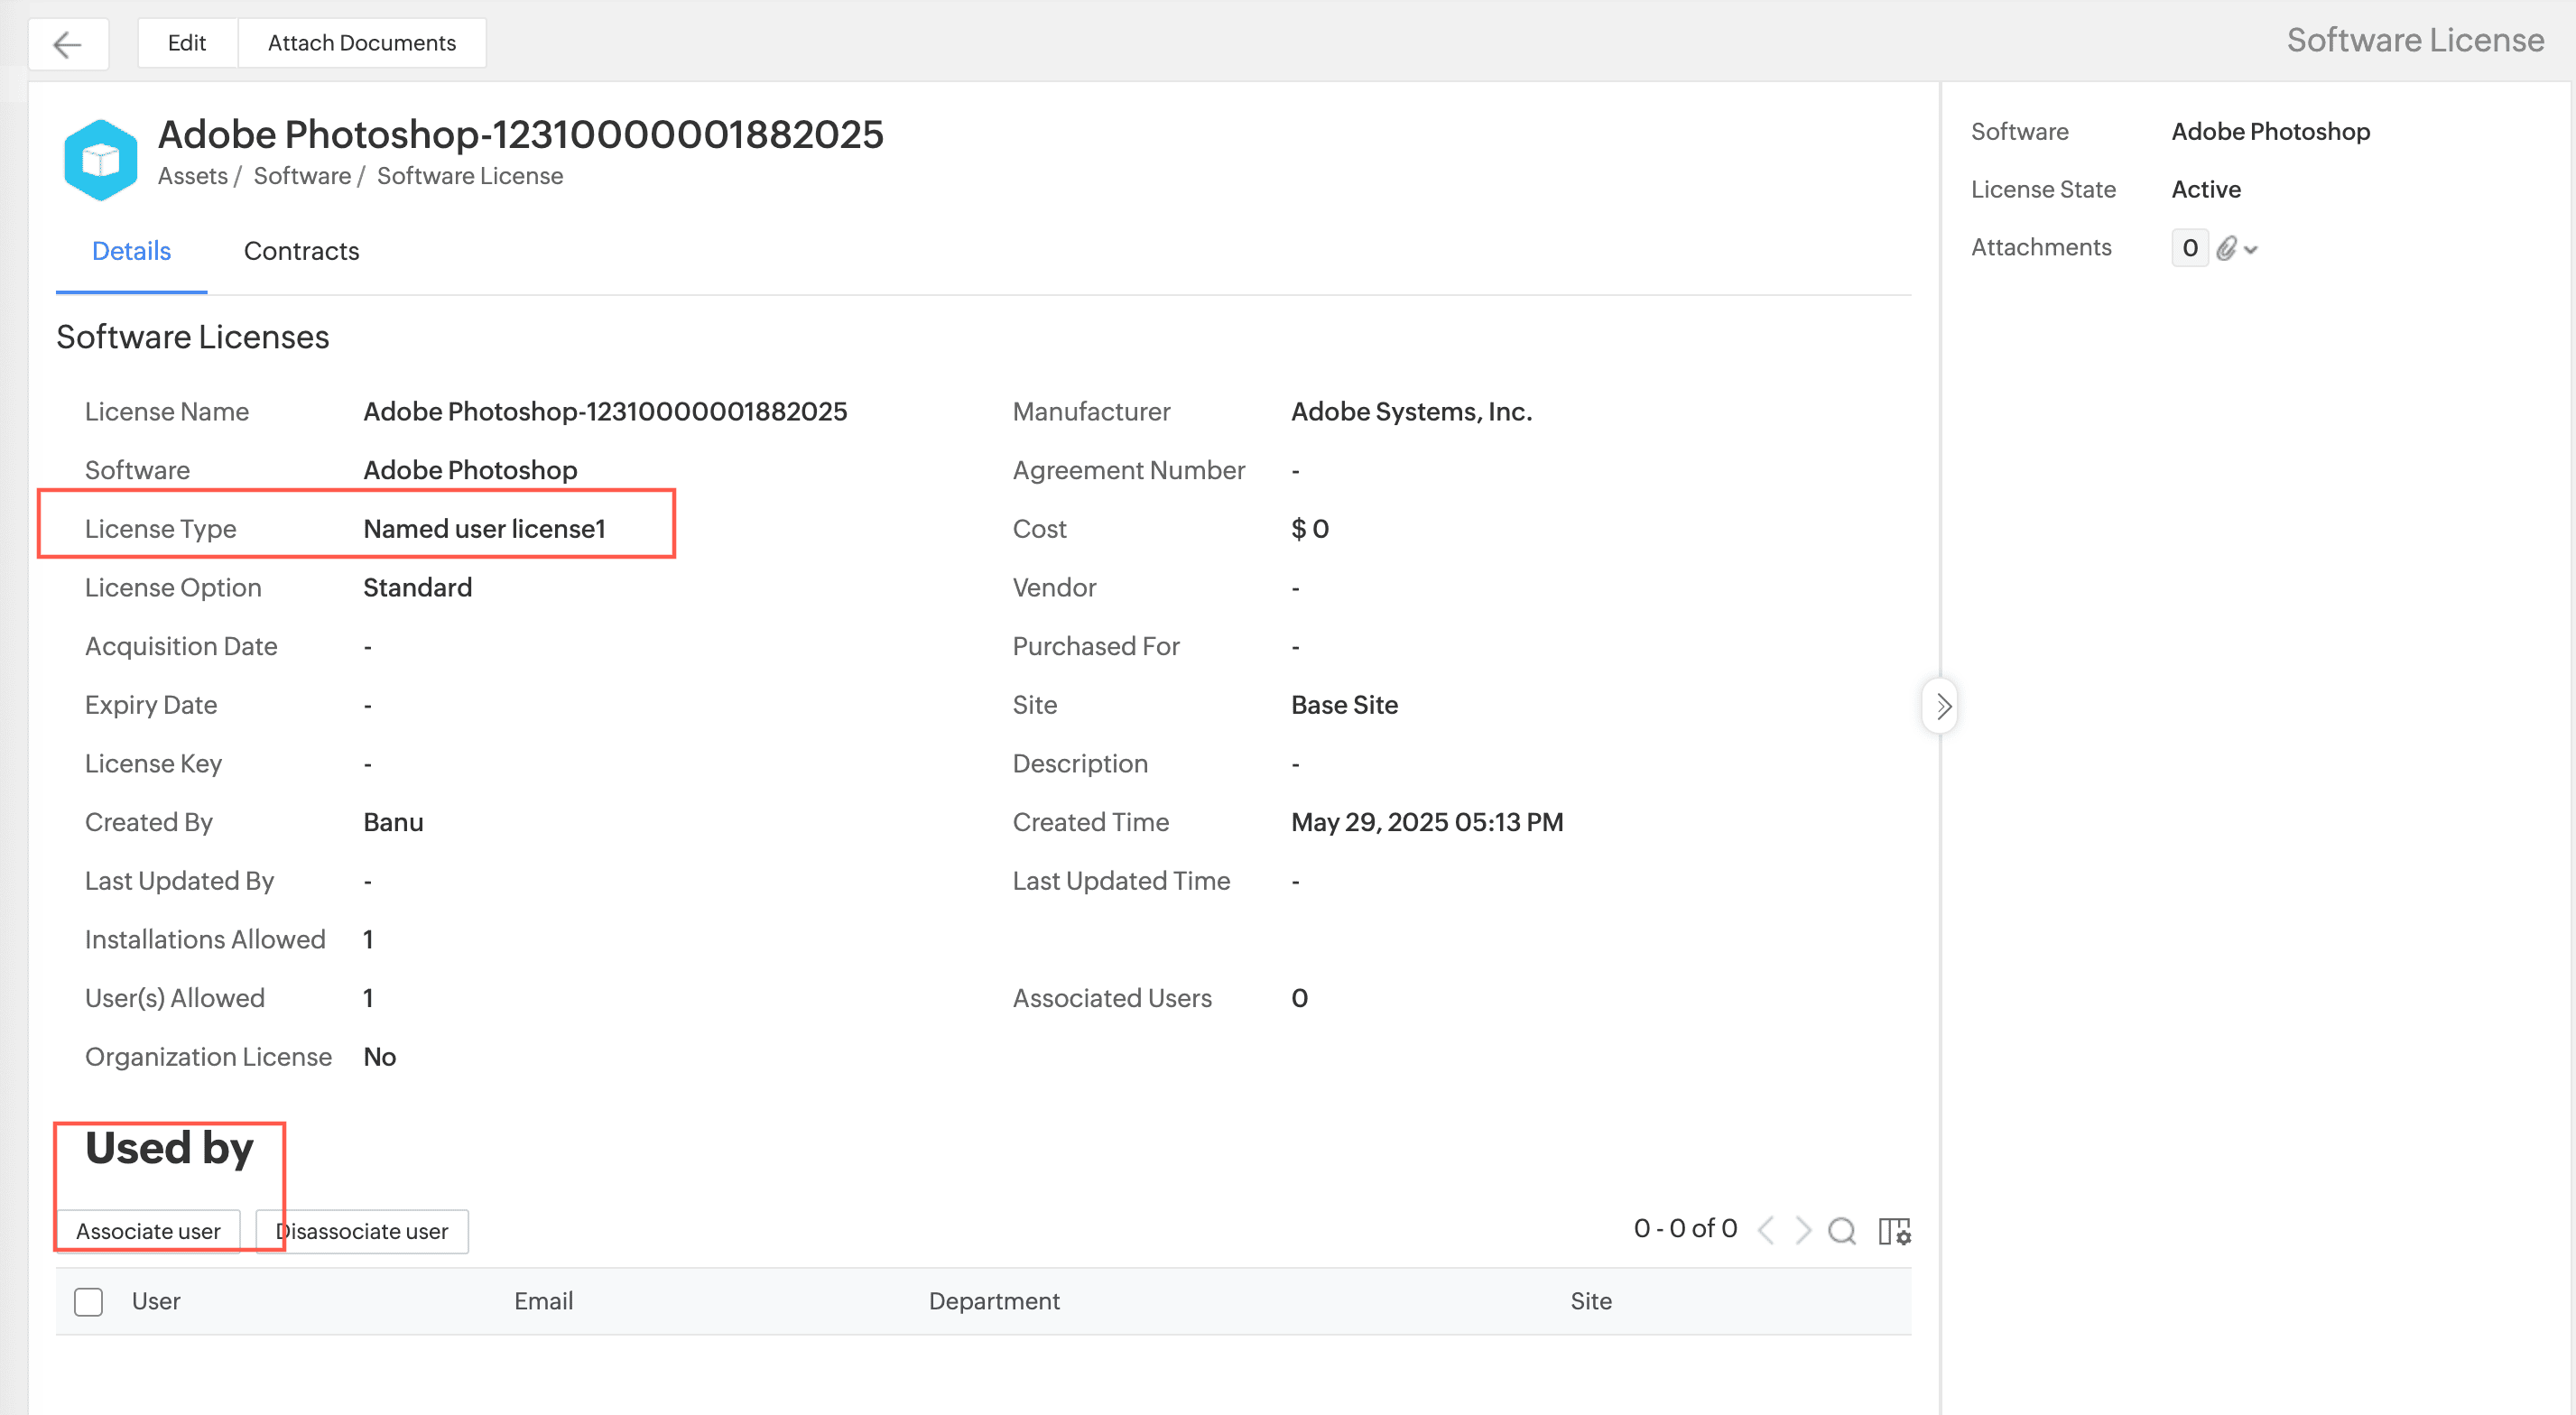The height and width of the screenshot is (1415, 2576).
Task: Open the Used by table search icon
Action: 1841,1230
